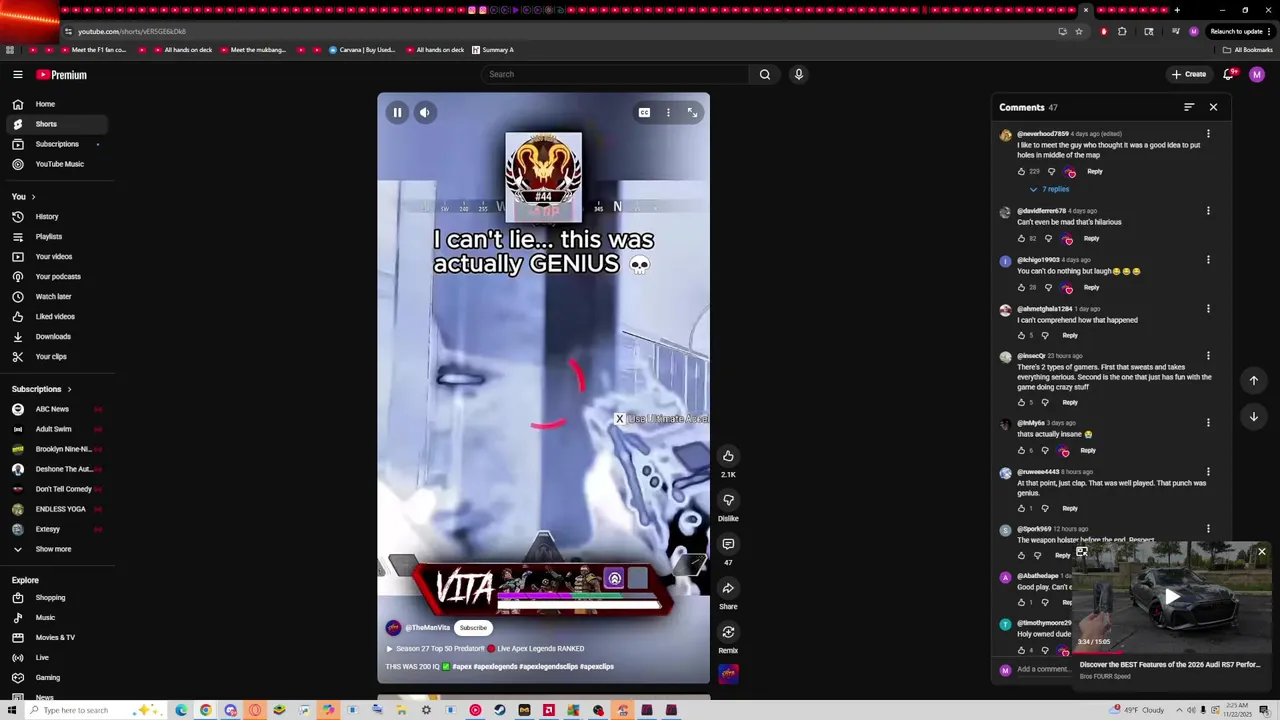
Task: Subscribe to @TheManVita
Action: pyautogui.click(x=473, y=628)
